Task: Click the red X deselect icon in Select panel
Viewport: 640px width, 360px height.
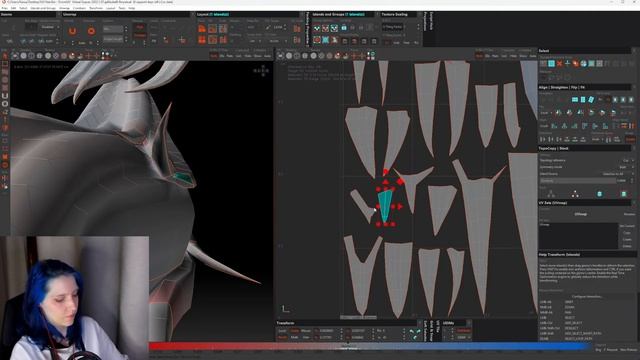Action: (559, 64)
